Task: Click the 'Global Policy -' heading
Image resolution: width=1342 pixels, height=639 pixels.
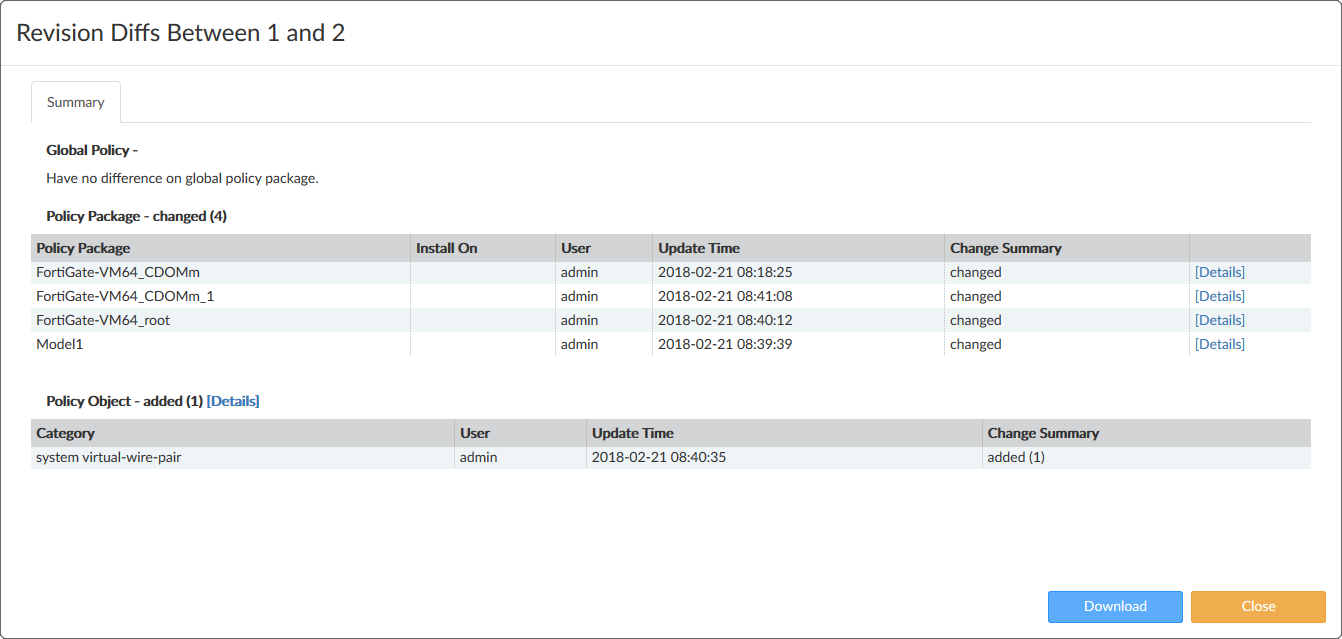Action: (x=91, y=150)
